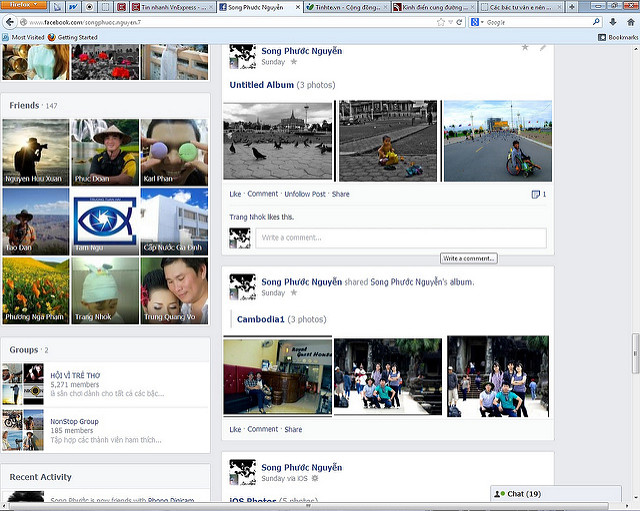The image size is (640, 511).
Task: Click the horizontal scrollbar at the bottom
Action: point(309,507)
